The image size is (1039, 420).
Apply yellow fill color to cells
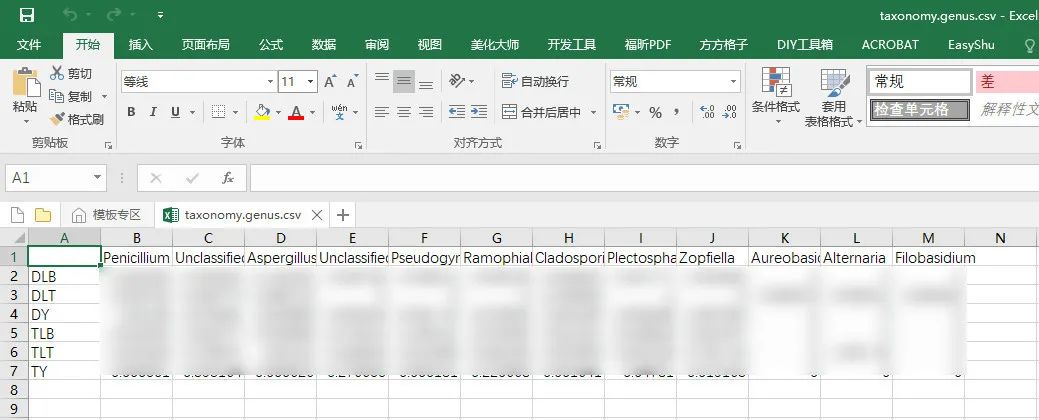(262, 112)
